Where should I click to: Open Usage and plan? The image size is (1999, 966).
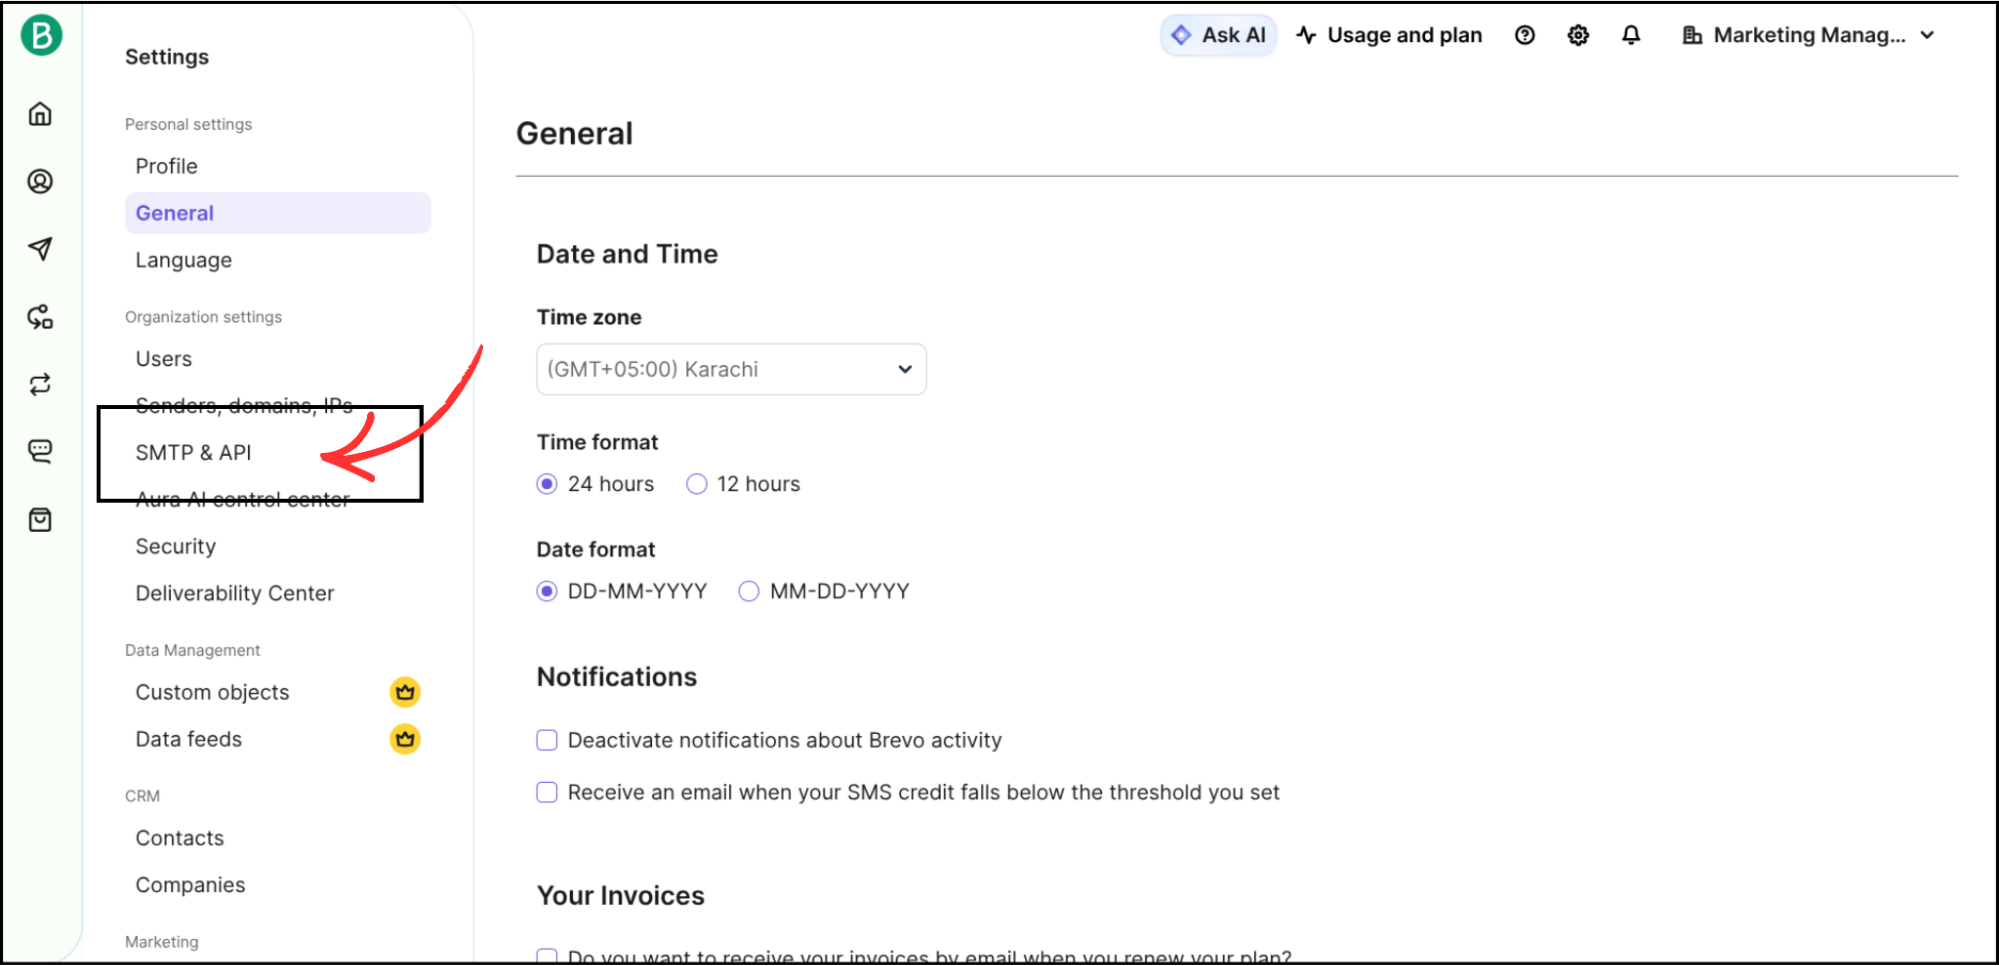point(1389,35)
